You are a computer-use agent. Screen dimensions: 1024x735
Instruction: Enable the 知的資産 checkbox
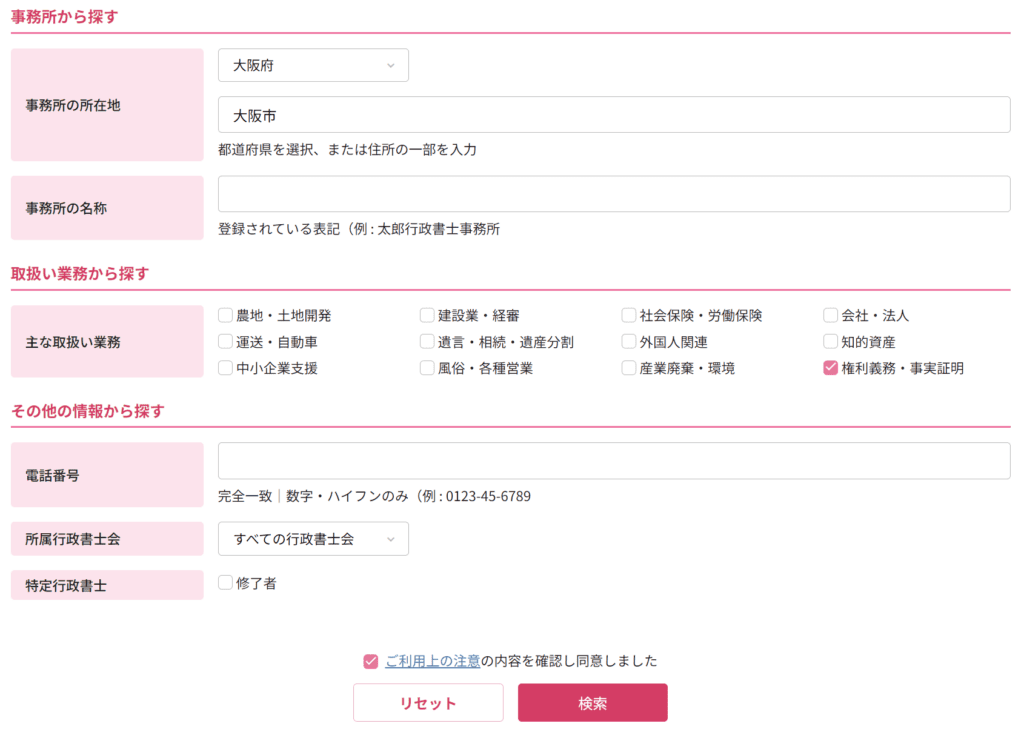[830, 342]
